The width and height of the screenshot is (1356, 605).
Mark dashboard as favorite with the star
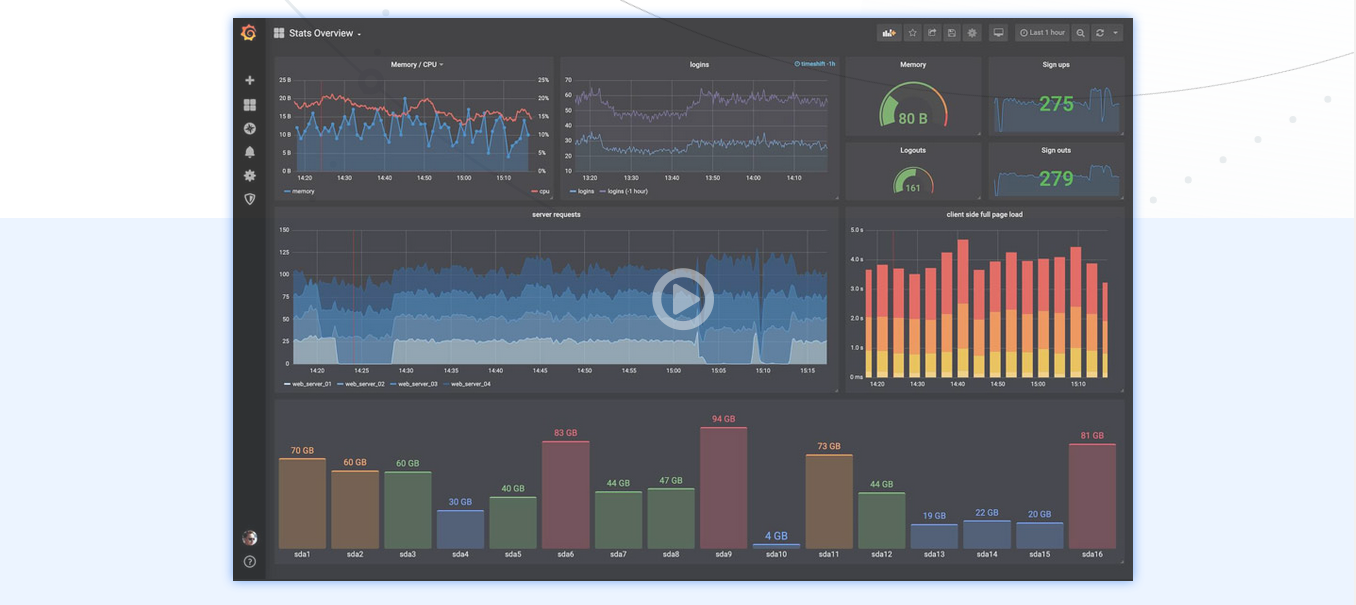point(912,32)
